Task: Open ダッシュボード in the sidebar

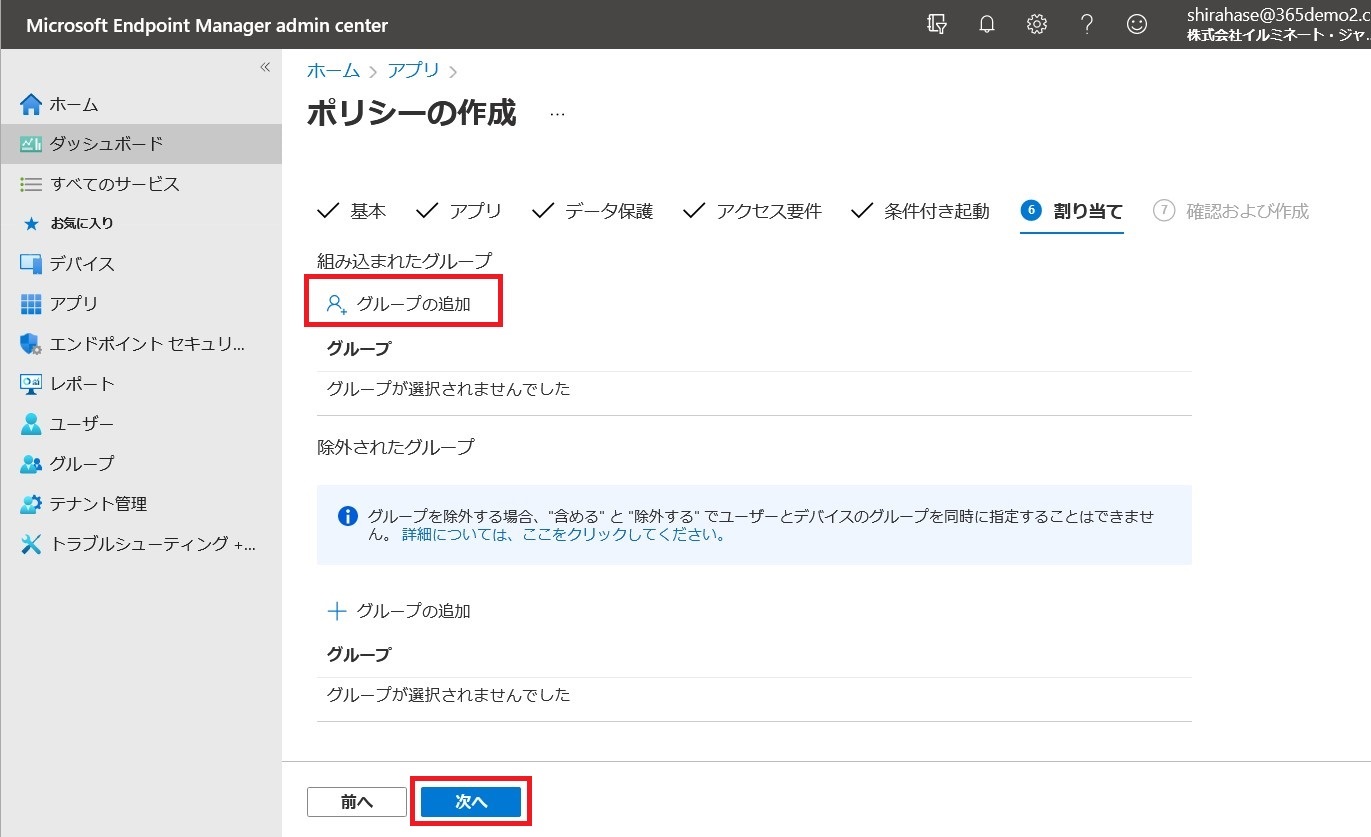Action: tap(141, 144)
